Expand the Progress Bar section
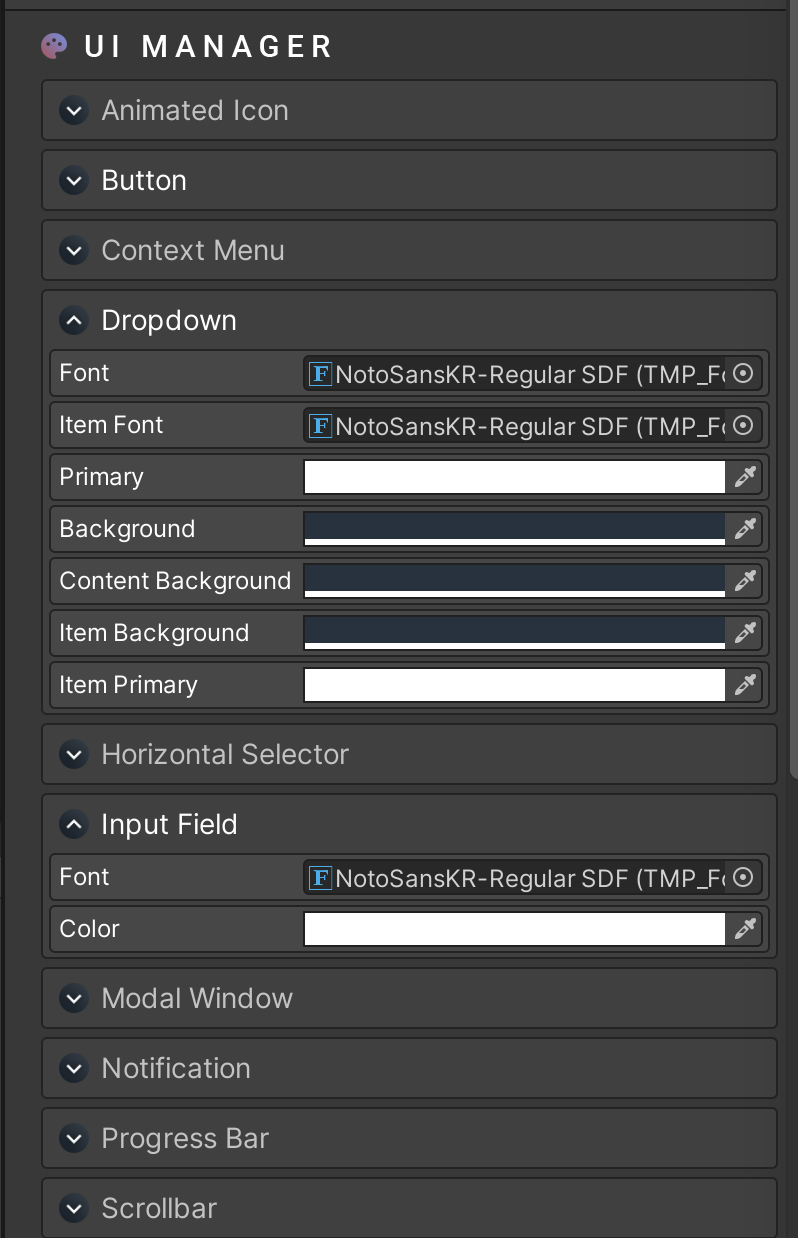This screenshot has height=1238, width=798. 74,1138
